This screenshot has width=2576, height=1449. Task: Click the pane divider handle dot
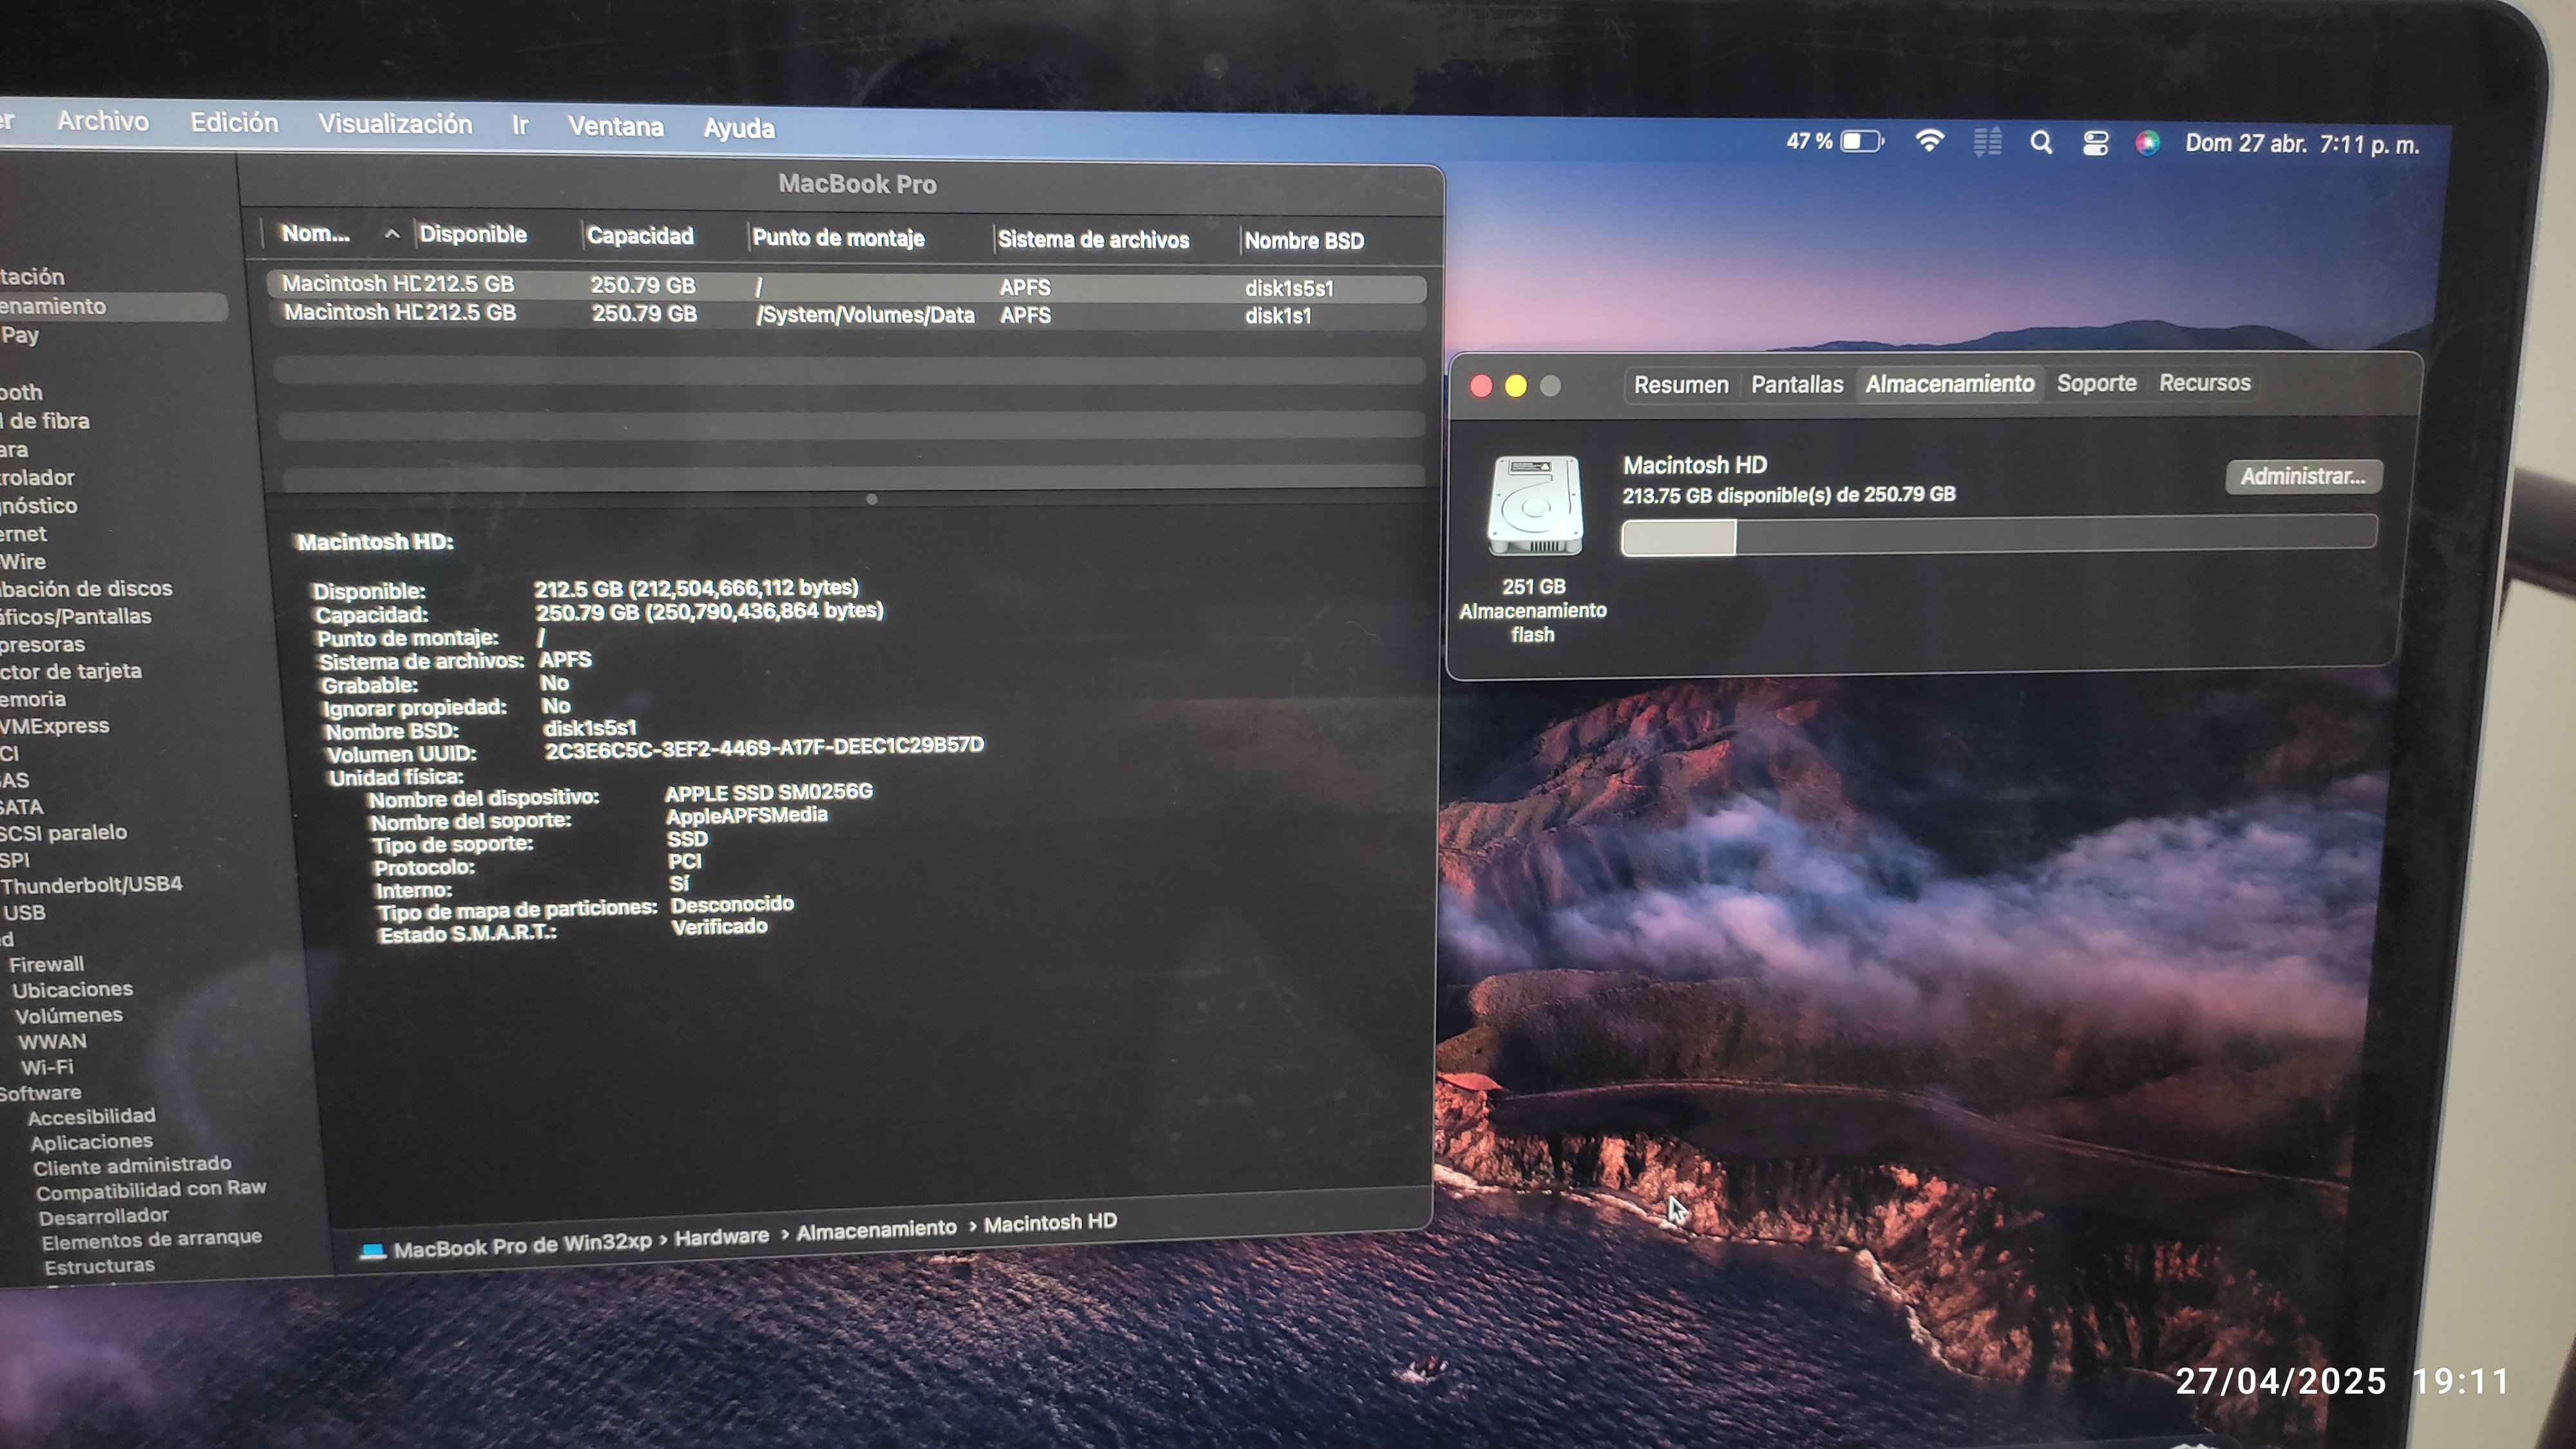[x=872, y=499]
